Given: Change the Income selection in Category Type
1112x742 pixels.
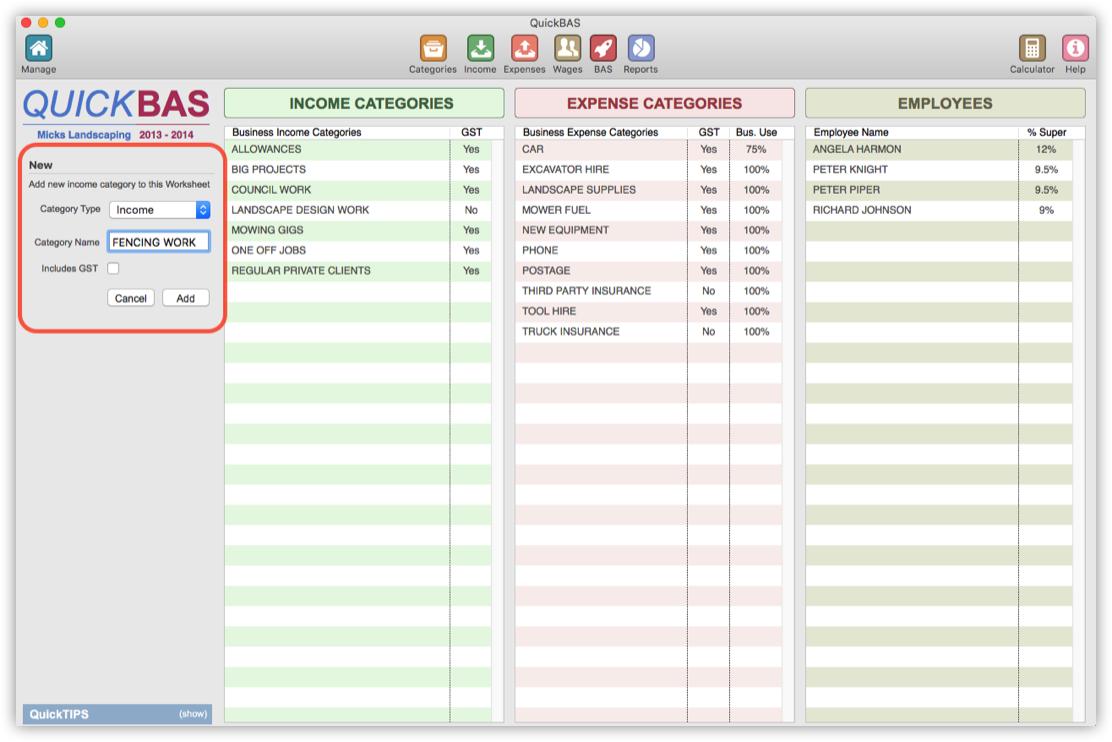Looking at the screenshot, I should [160, 210].
